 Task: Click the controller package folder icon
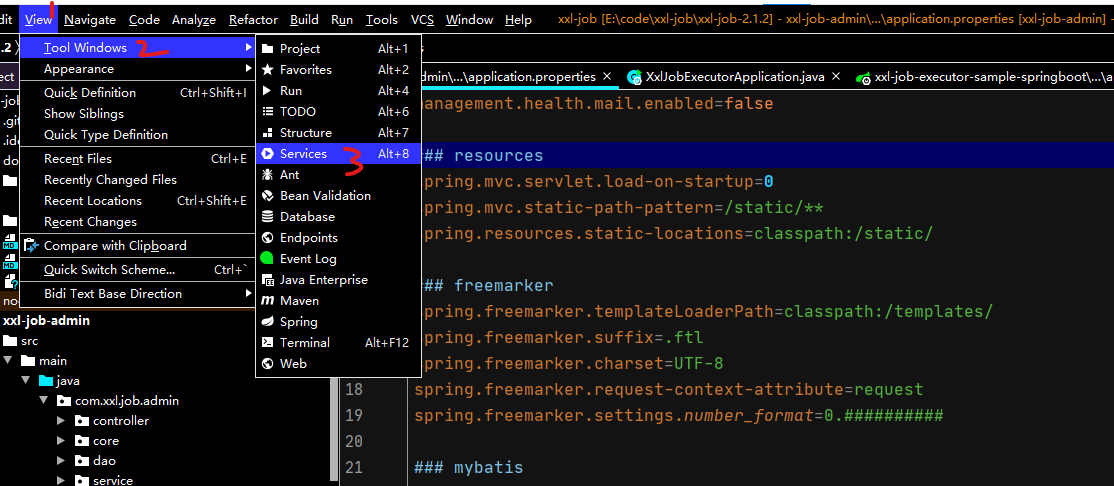click(x=82, y=421)
